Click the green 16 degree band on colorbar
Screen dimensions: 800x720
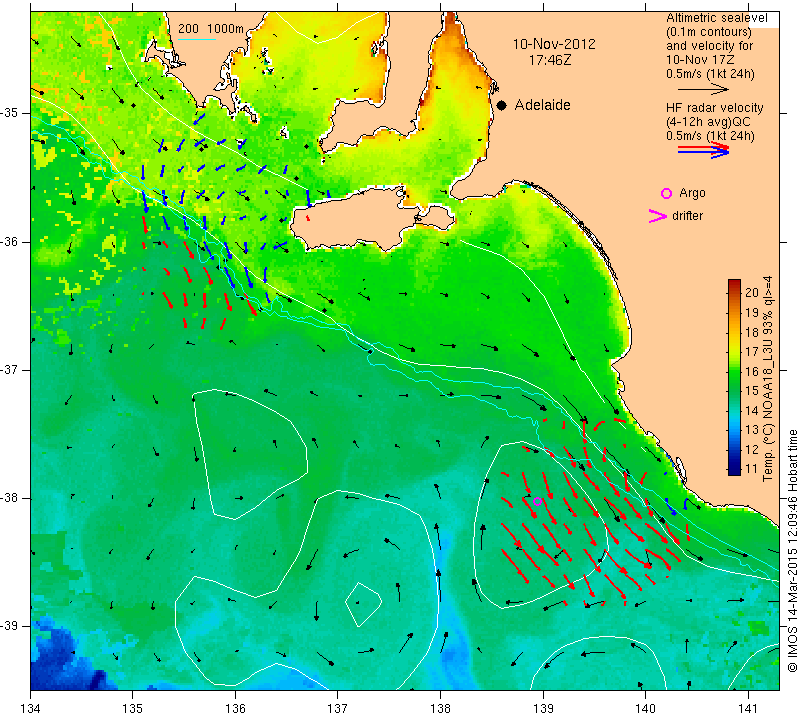point(734,371)
